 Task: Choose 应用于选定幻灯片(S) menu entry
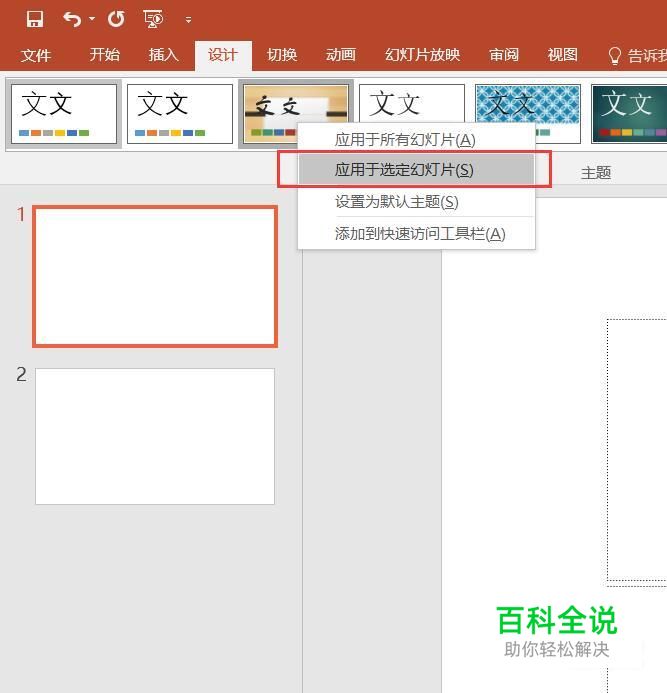(x=416, y=169)
